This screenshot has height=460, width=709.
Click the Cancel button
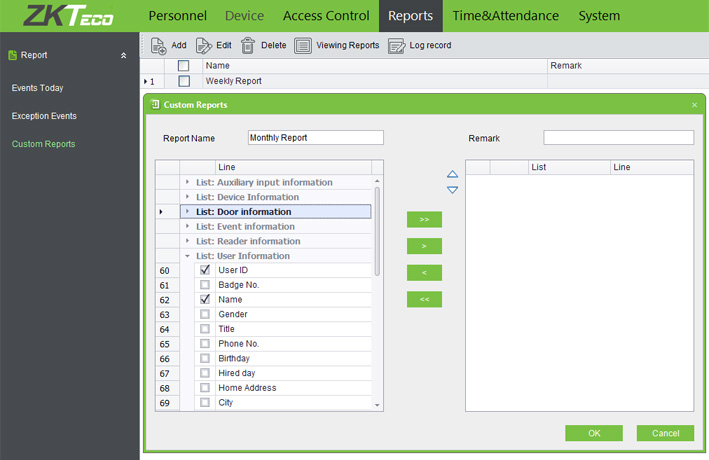[x=665, y=433]
